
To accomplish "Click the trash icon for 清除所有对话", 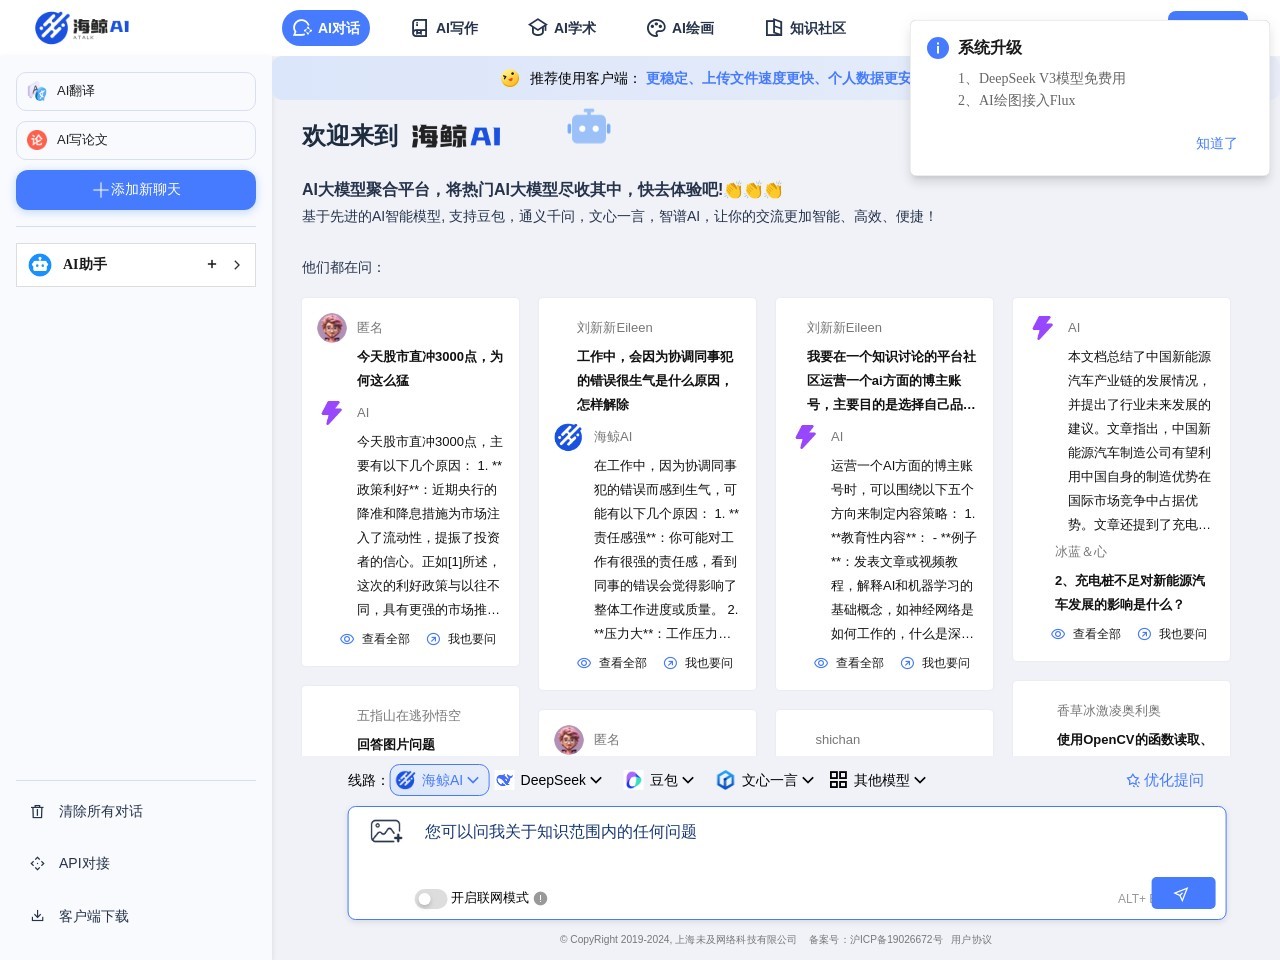I will [x=38, y=811].
